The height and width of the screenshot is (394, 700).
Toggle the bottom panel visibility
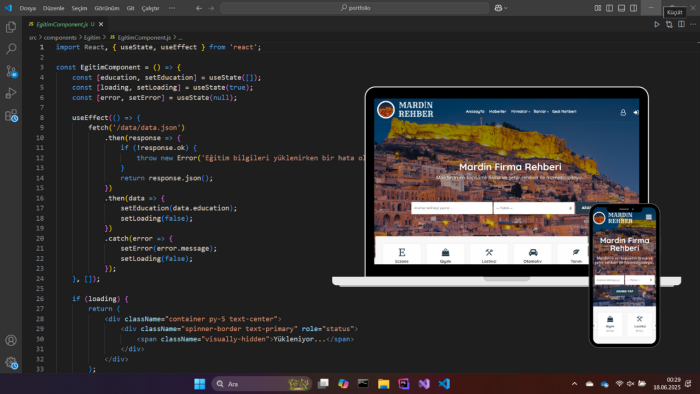point(621,8)
